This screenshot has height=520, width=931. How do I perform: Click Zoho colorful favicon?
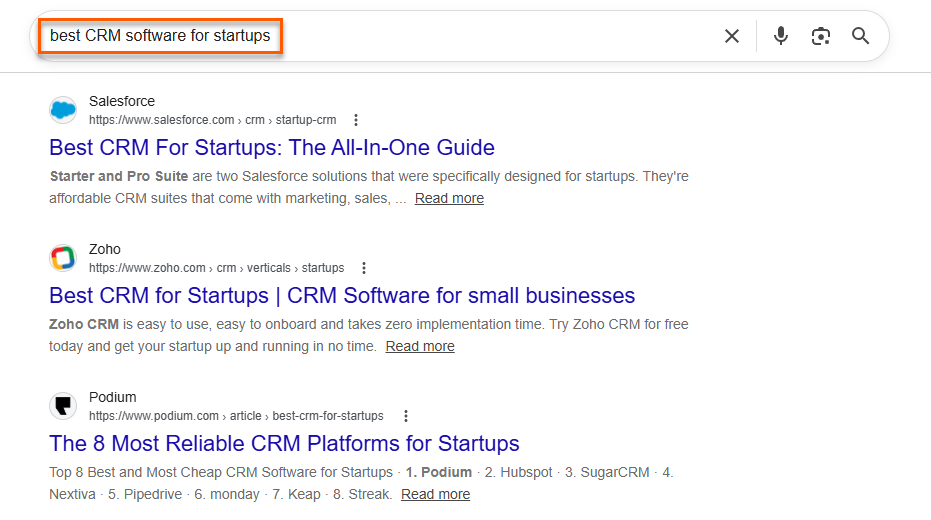click(63, 258)
